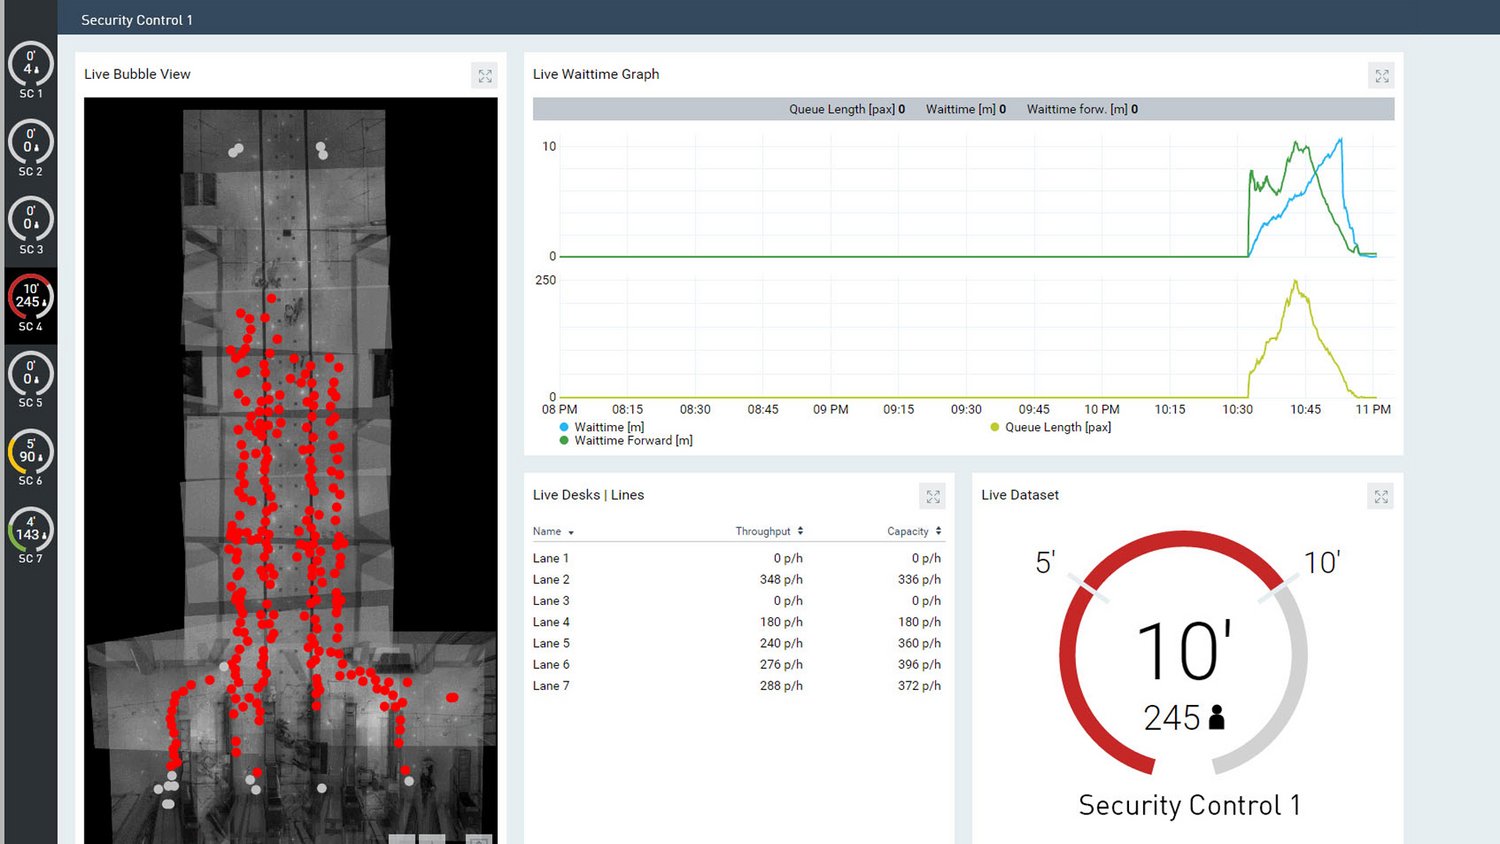
Task: Select the SC 6 gauge showing 90
Action: [x=31, y=458]
